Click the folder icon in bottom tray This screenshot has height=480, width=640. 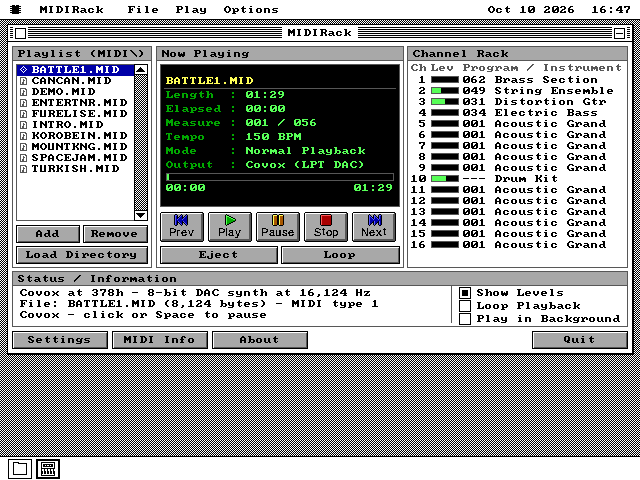point(20,469)
